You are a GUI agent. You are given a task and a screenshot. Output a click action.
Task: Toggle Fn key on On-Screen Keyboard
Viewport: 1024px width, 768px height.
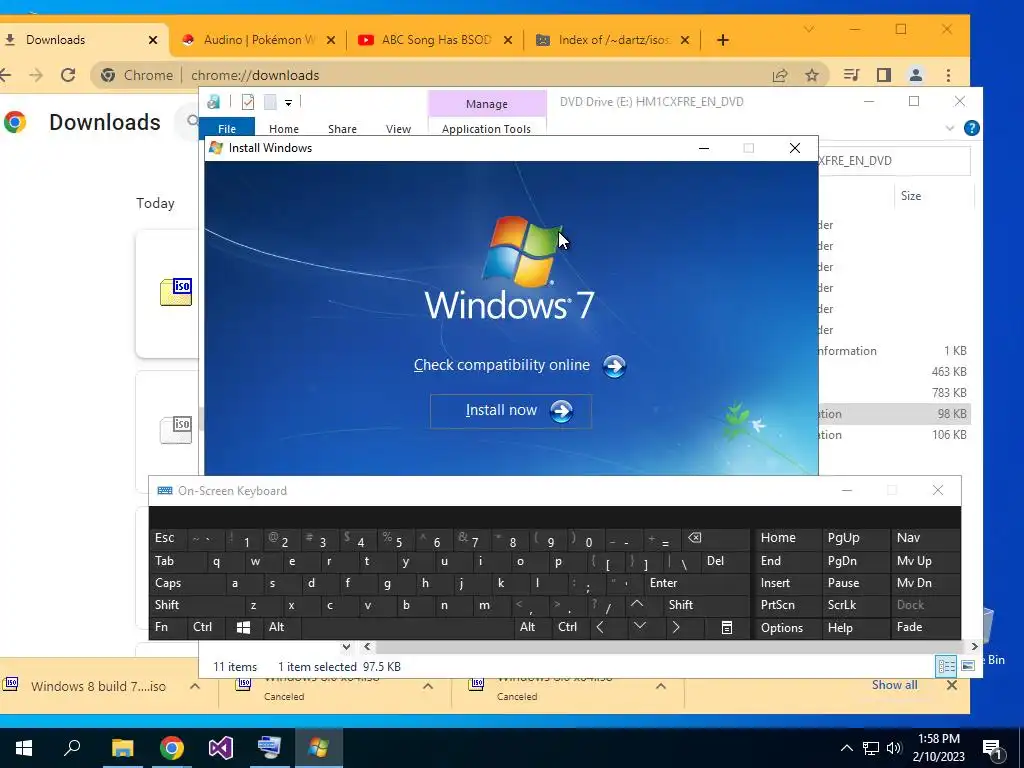pyautogui.click(x=167, y=627)
